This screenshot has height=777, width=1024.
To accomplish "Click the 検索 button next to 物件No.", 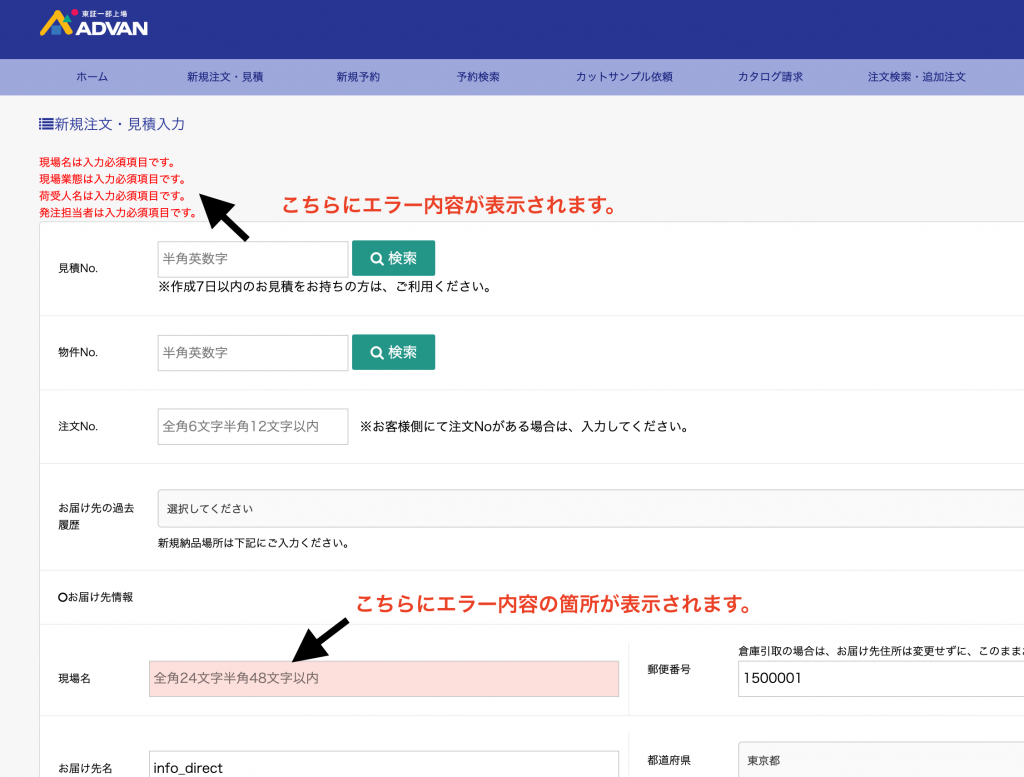I will tap(393, 352).
